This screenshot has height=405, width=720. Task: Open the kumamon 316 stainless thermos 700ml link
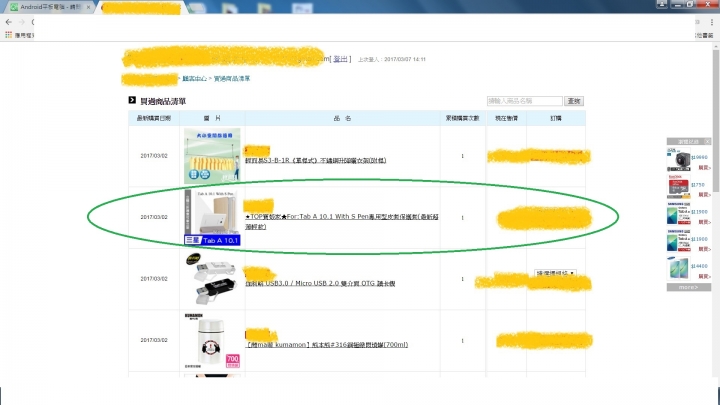[x=326, y=344]
